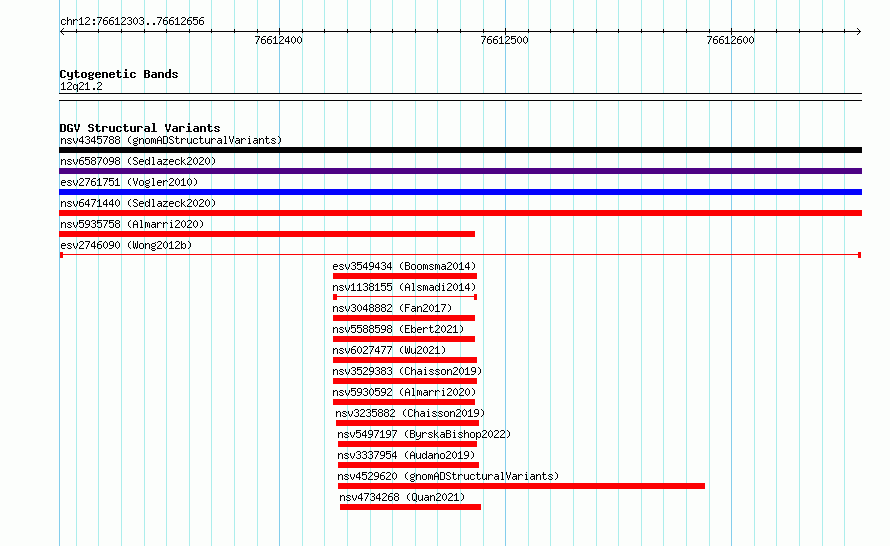Open nsv5497197 (ByrskaBishop2022) variant label
890x546 pixels.
424,434
